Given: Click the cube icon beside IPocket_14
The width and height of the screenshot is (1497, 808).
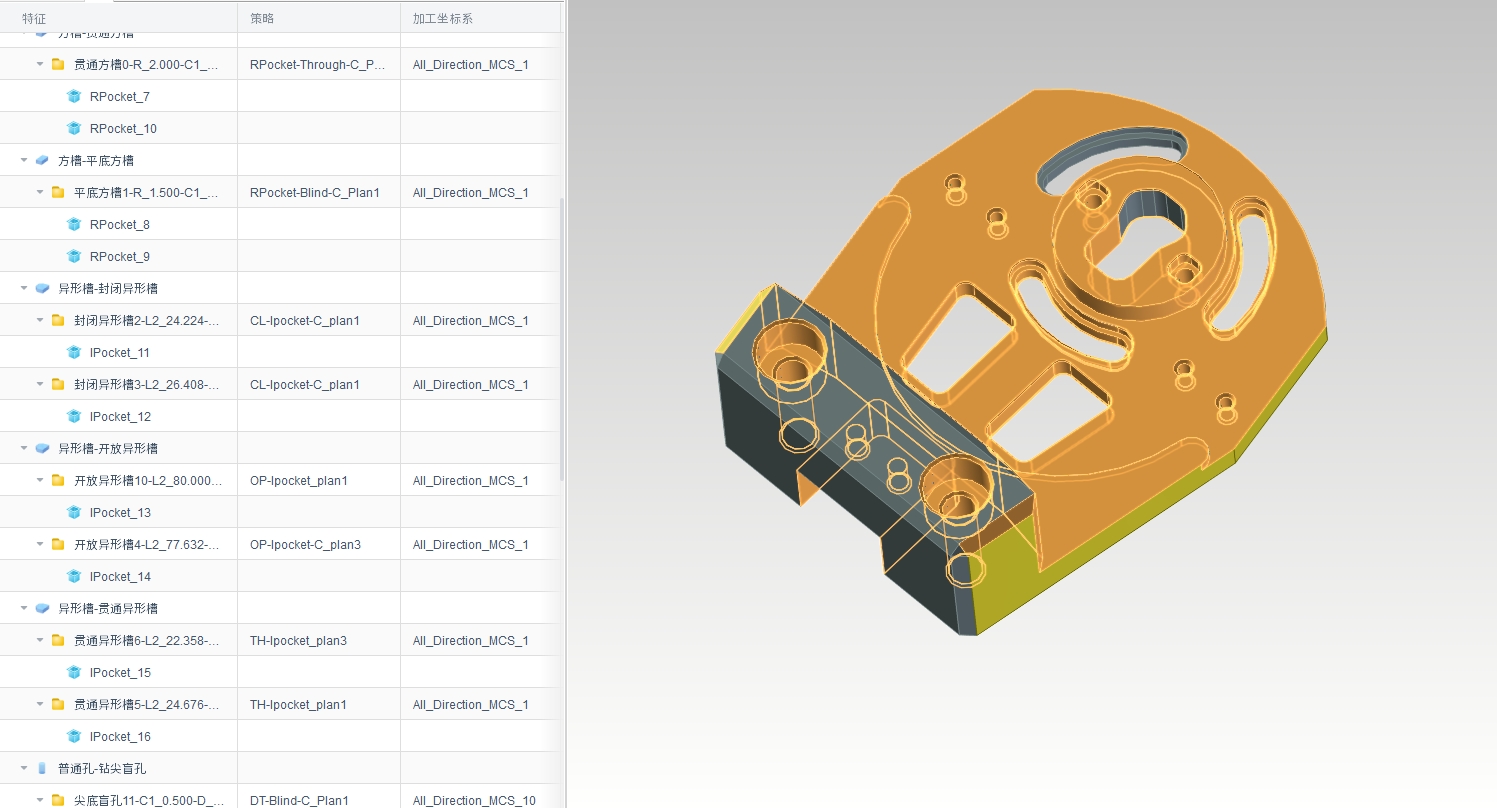Looking at the screenshot, I should pos(73,576).
